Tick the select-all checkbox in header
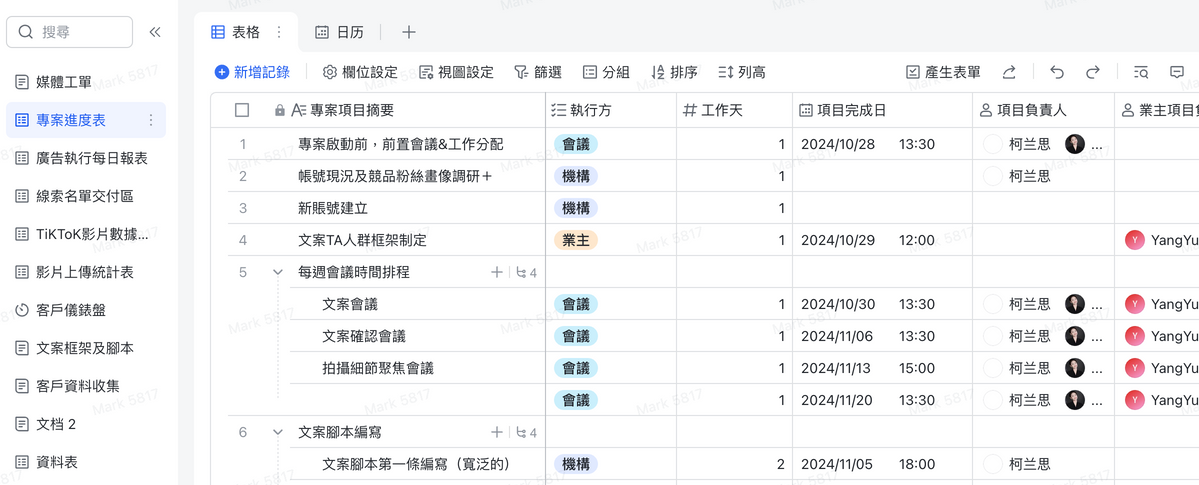The height and width of the screenshot is (485, 1199). [x=242, y=110]
